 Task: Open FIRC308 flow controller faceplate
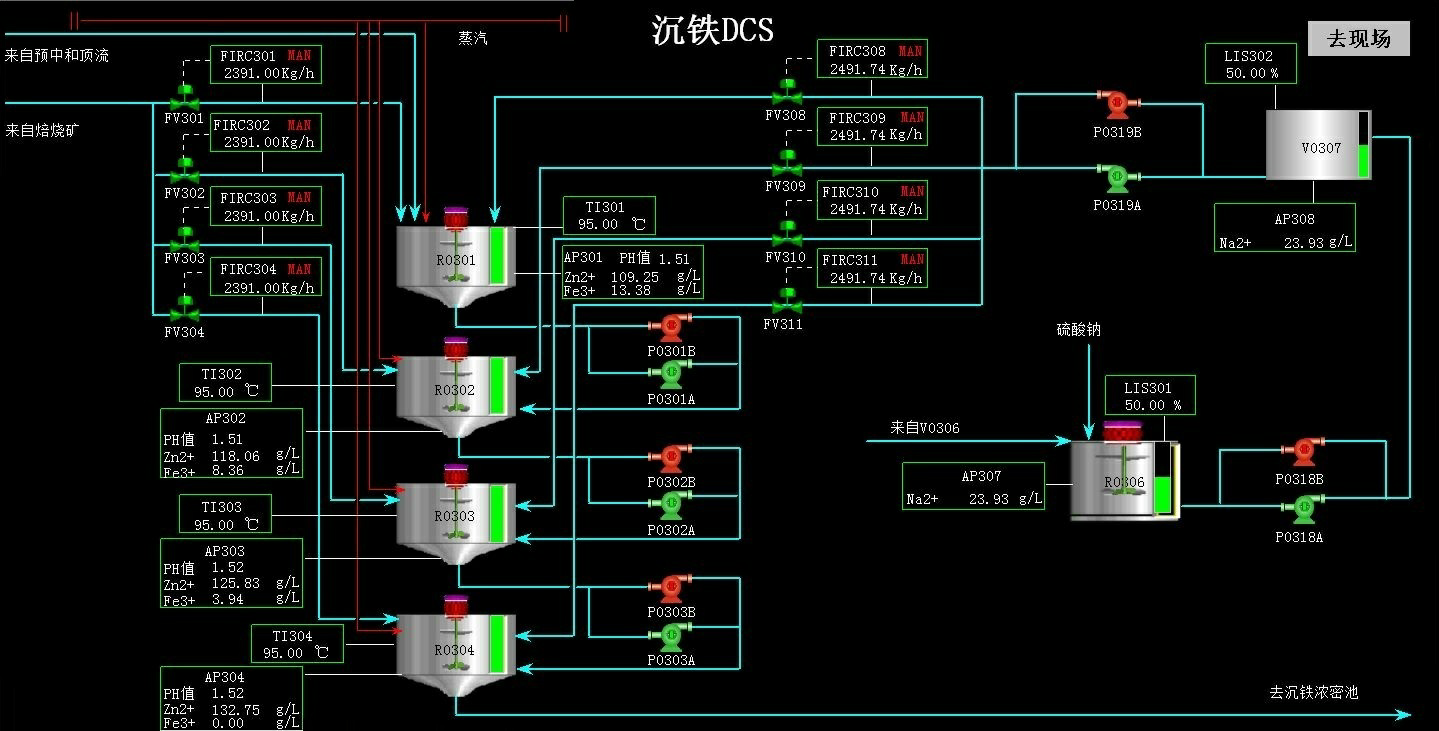(871, 59)
